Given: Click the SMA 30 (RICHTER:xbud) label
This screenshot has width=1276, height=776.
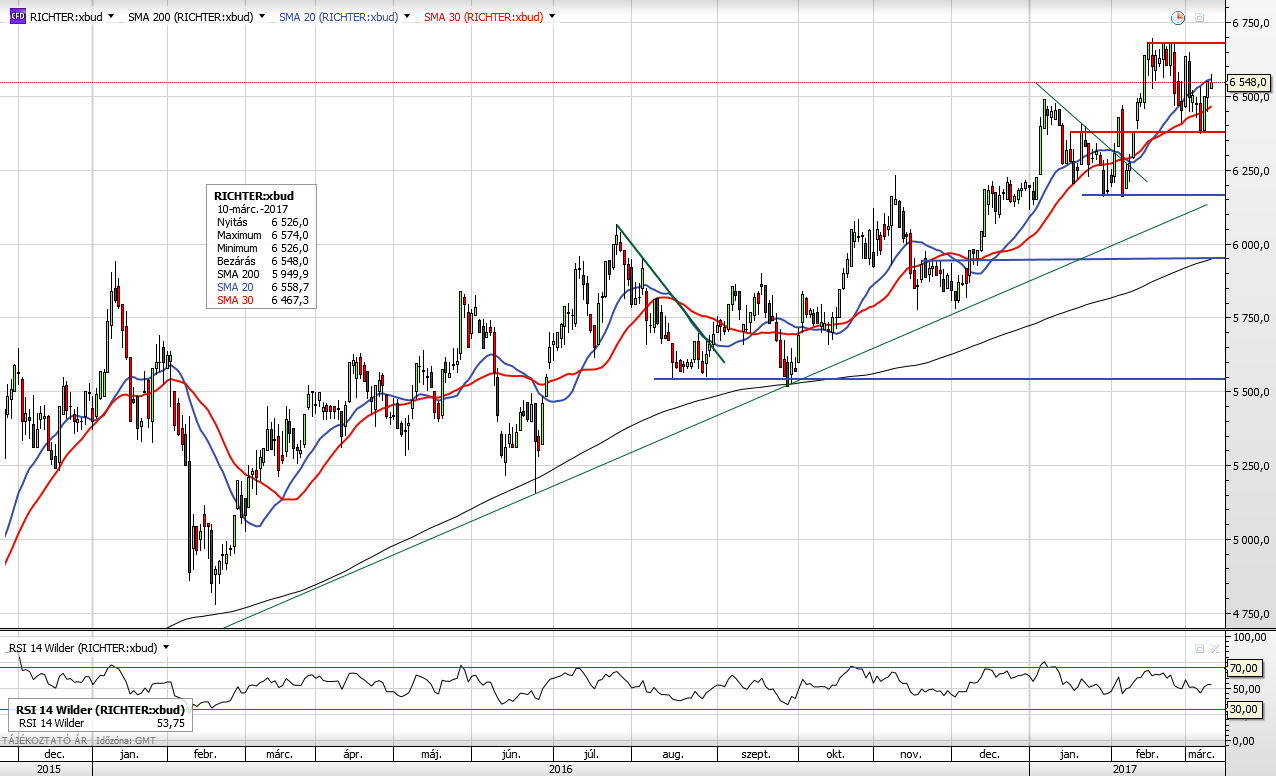Looking at the screenshot, I should 484,17.
